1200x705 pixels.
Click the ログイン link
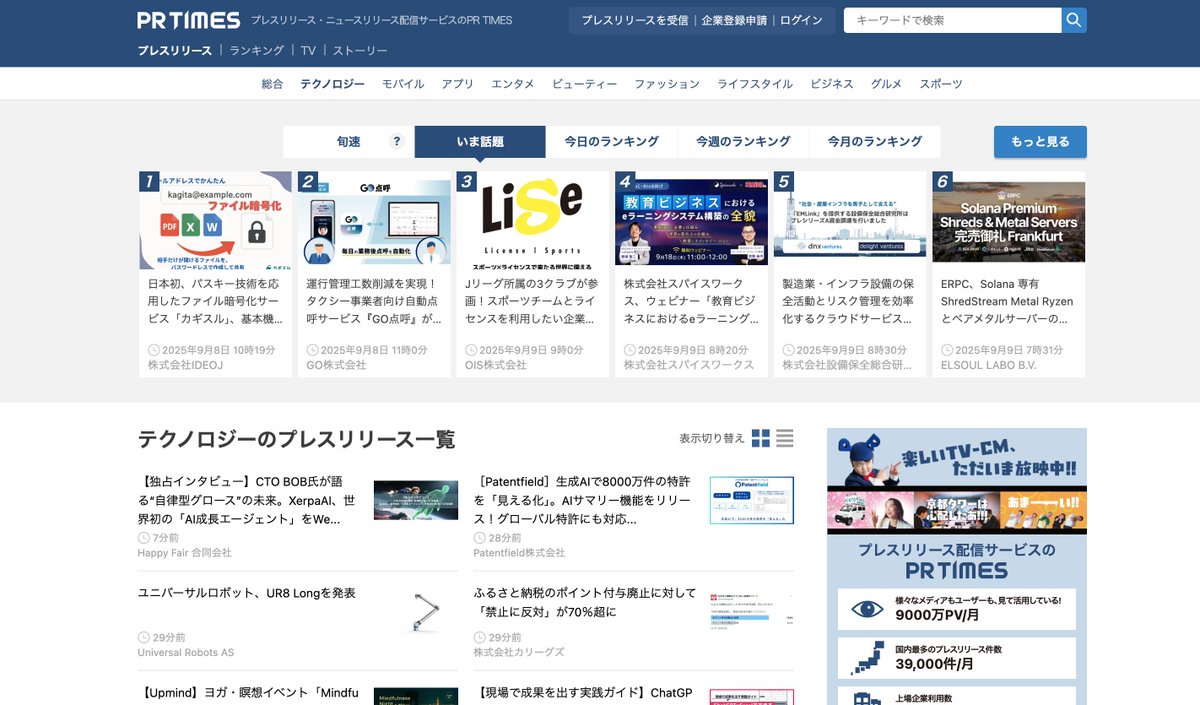tap(801, 20)
